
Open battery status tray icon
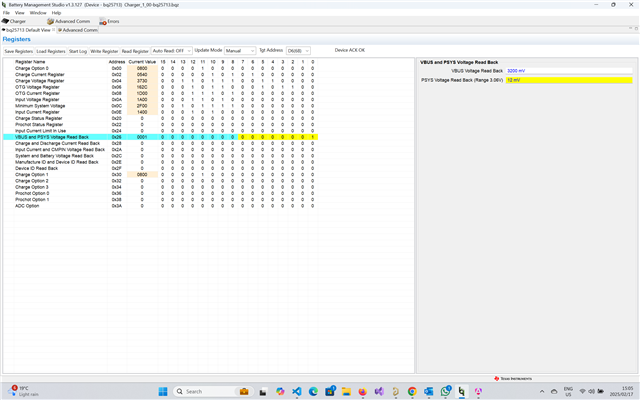pos(601,391)
